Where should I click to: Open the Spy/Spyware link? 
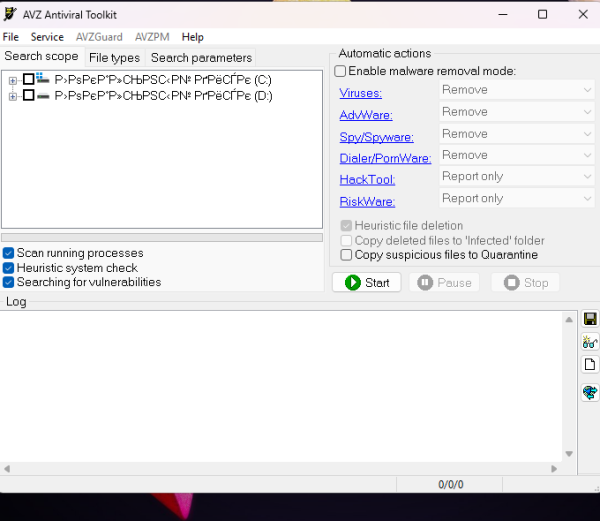(x=377, y=137)
